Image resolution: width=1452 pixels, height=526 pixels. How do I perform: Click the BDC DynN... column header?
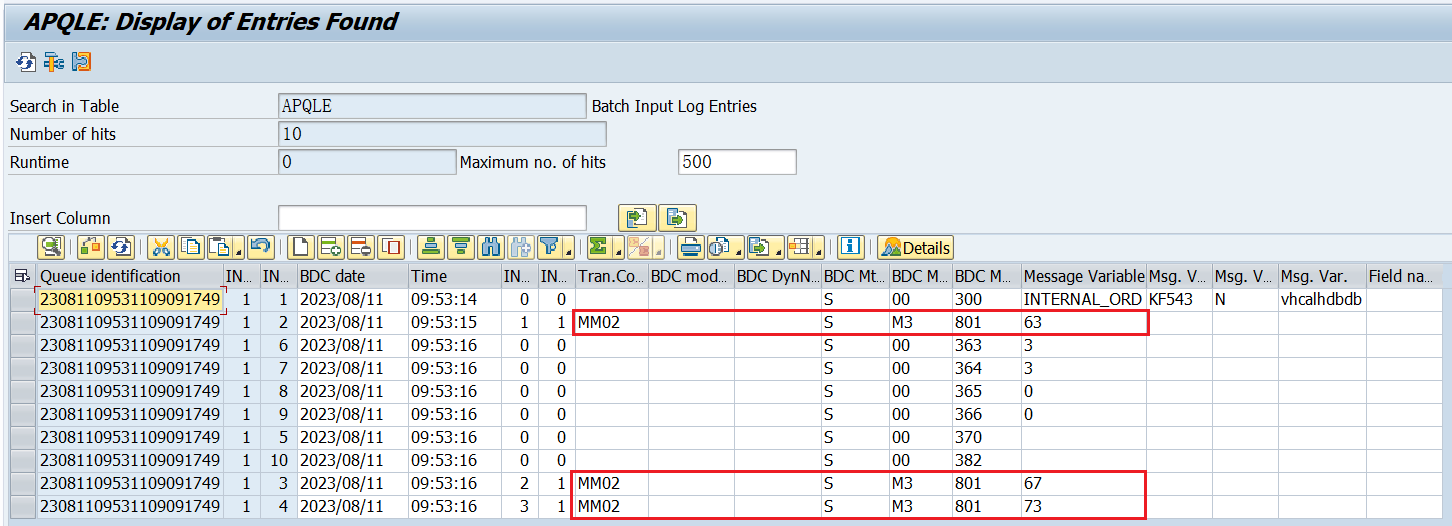[x=777, y=276]
